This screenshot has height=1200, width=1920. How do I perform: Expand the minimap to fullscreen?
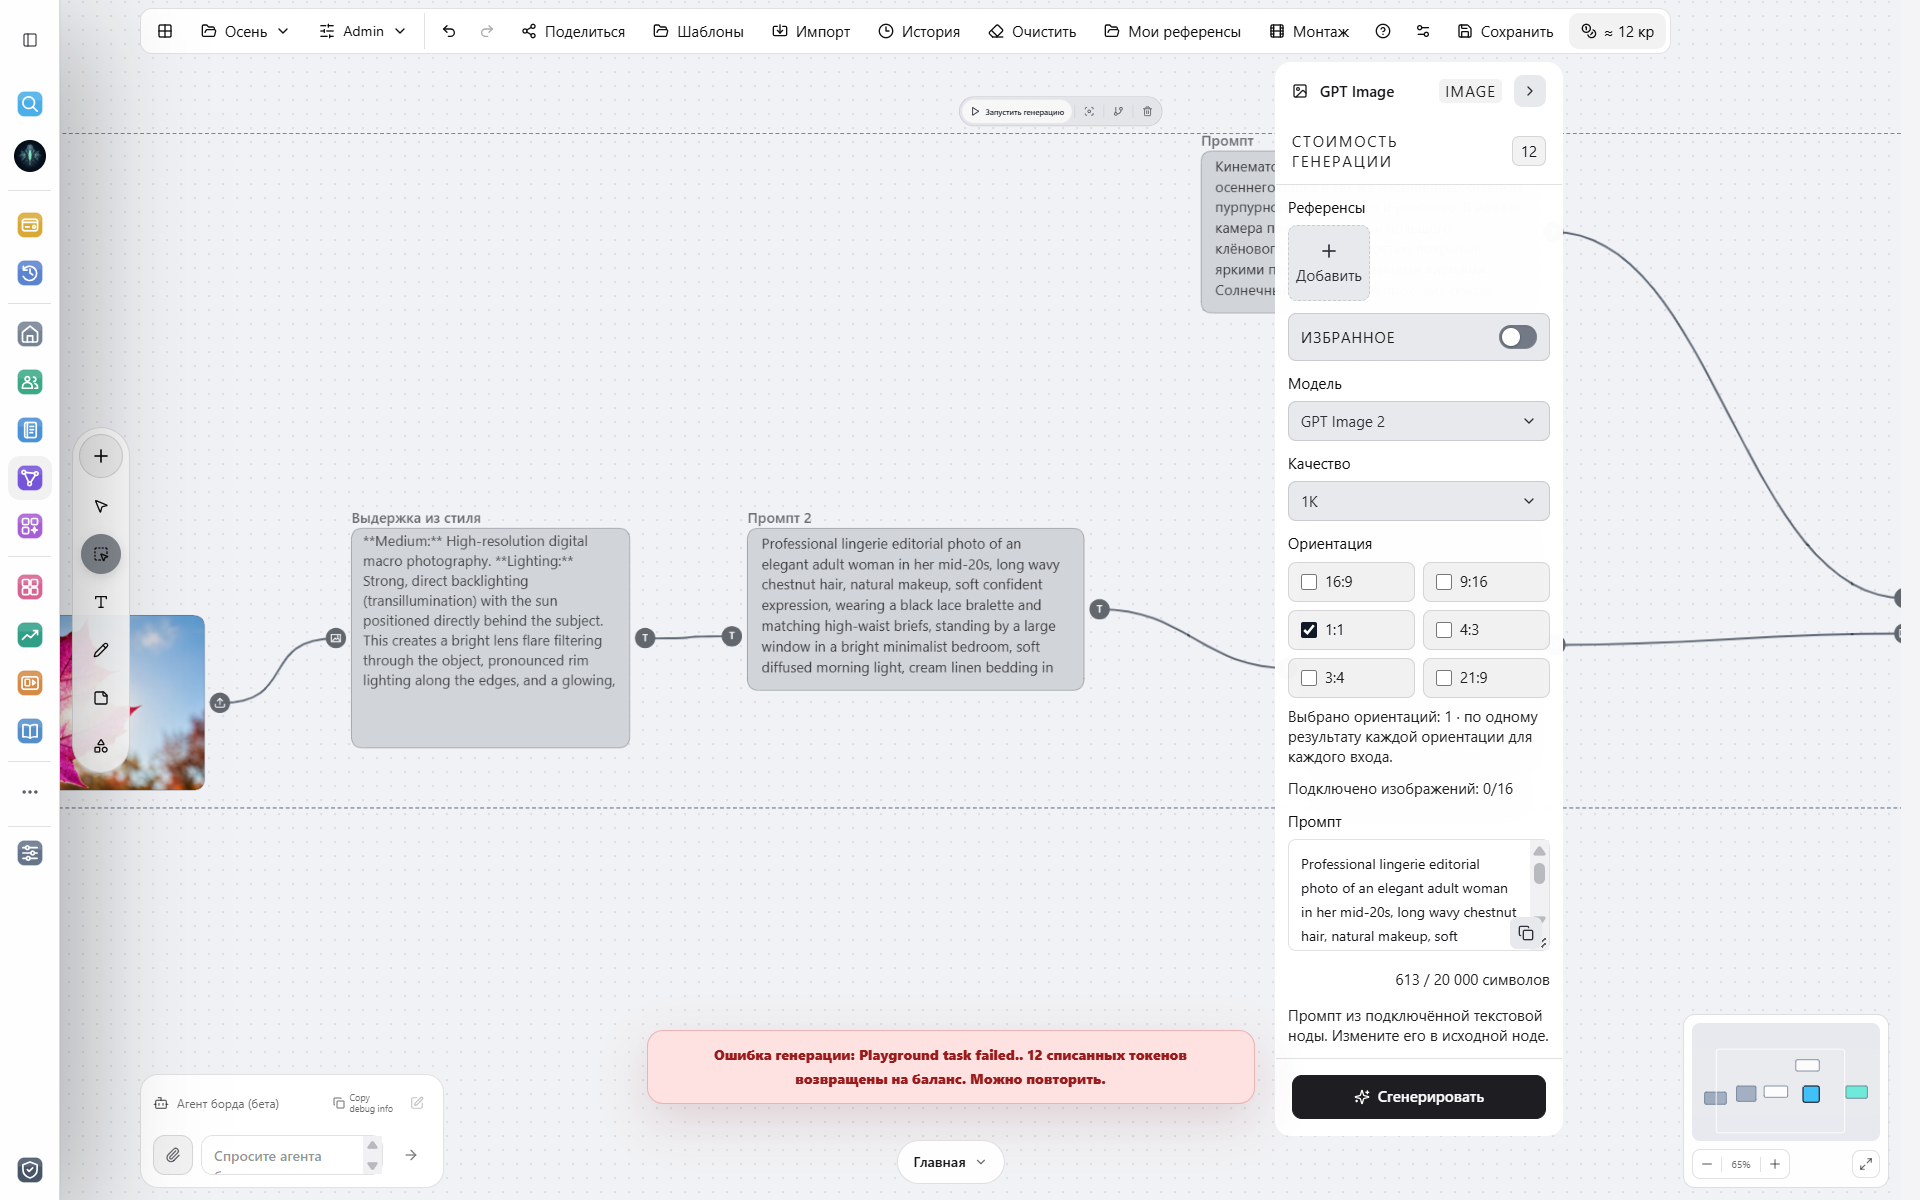coord(1866,1164)
